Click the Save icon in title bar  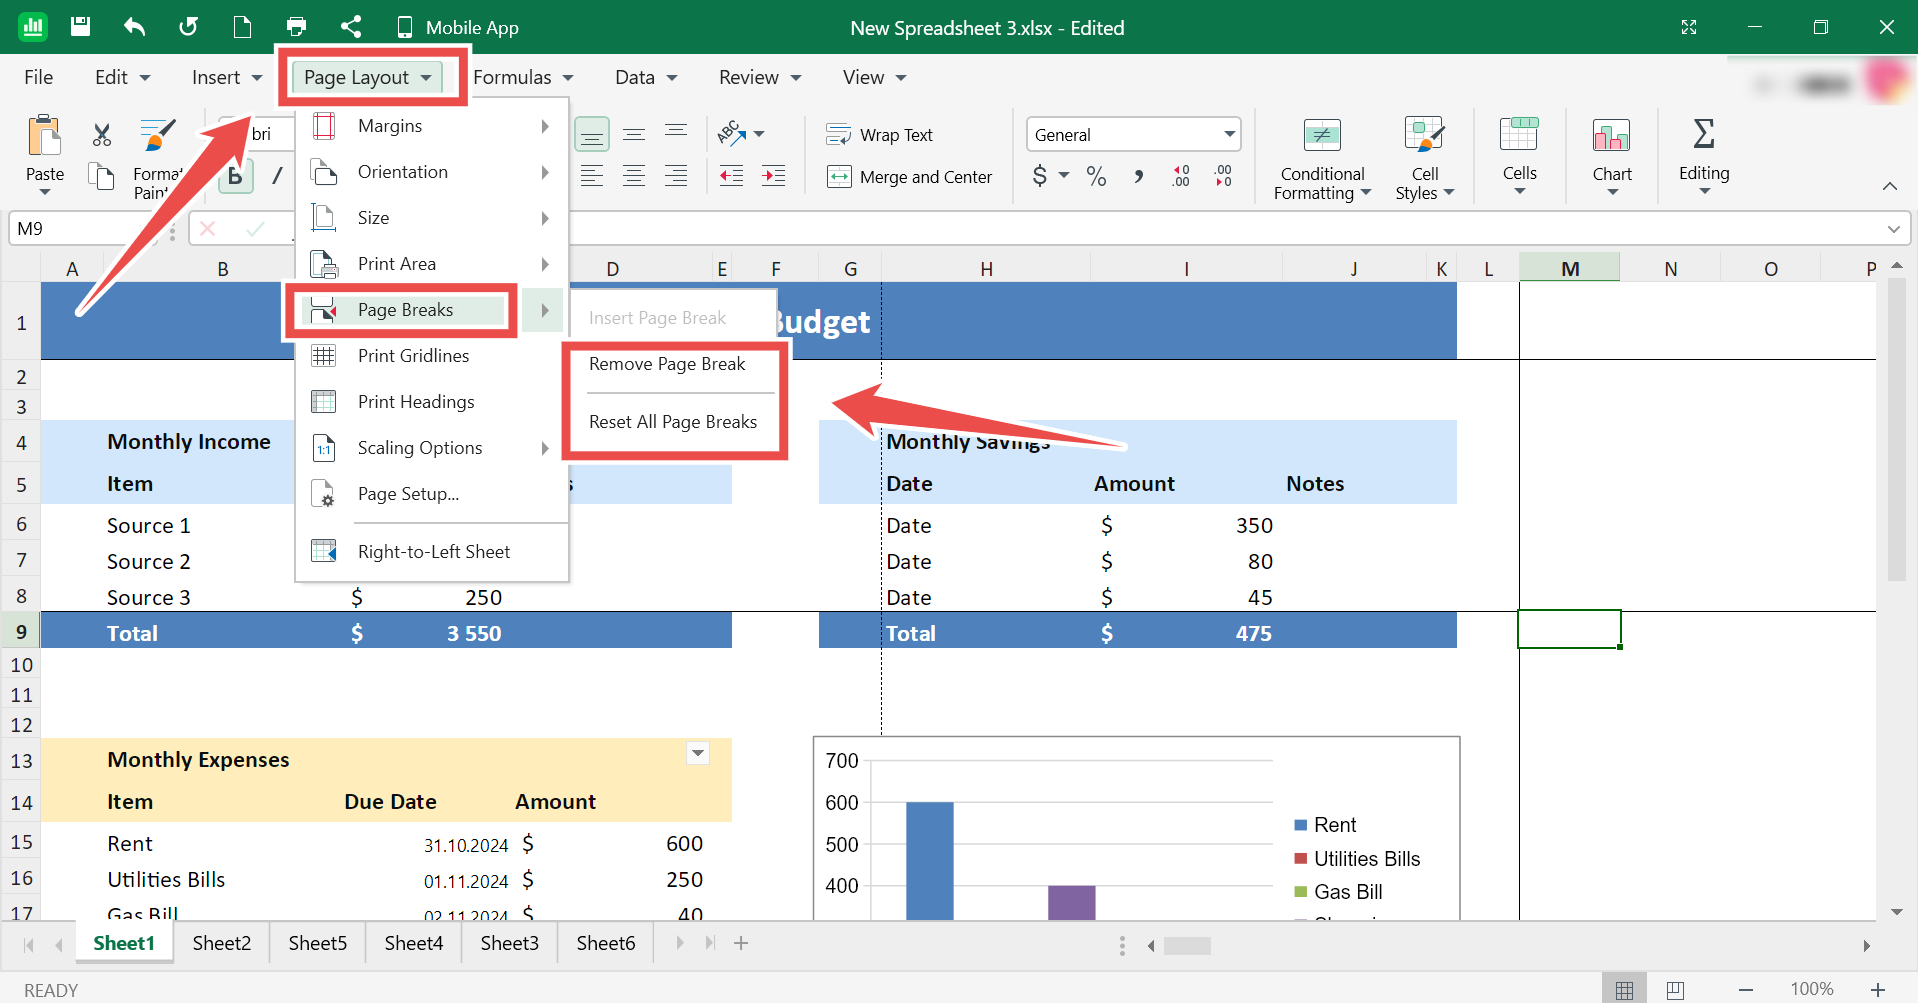point(81,27)
